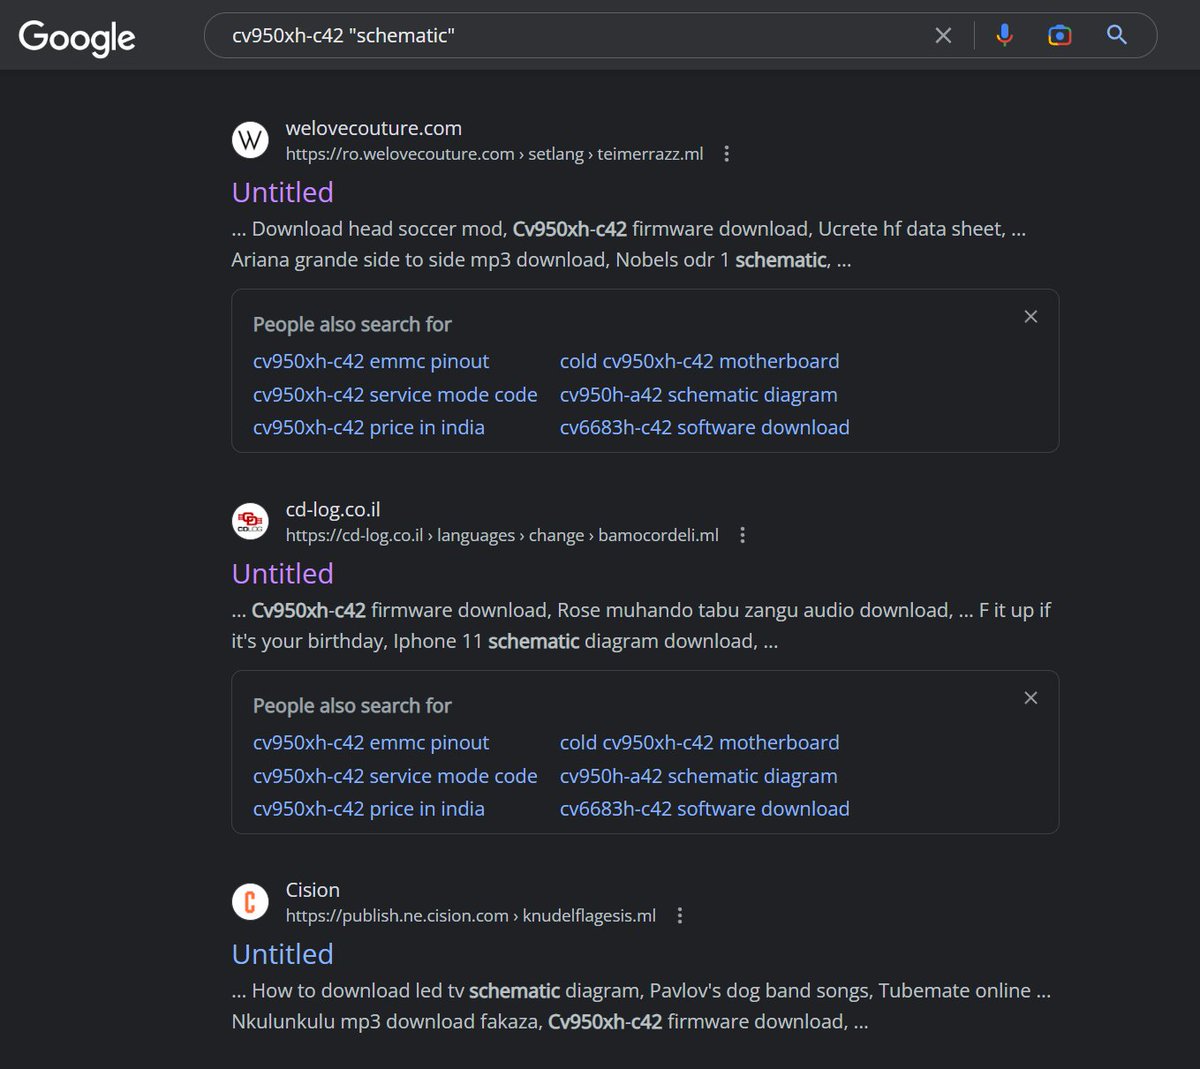The image size is (1200, 1069).
Task: Open Google Lens image search camera icon
Action: pos(1058,35)
